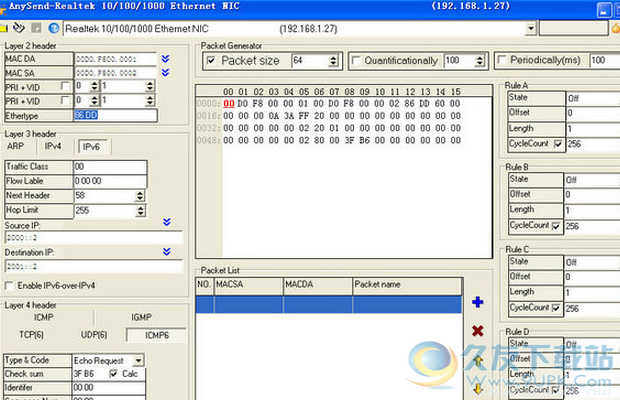Viewport: 620px width, 400px height.
Task: Expand Source IP options double-chevron
Action: (x=167, y=222)
